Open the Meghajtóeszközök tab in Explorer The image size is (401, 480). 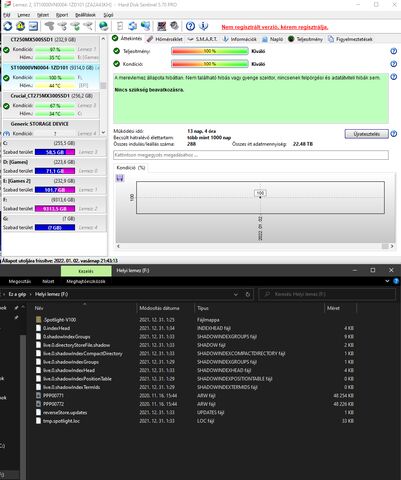86,281
